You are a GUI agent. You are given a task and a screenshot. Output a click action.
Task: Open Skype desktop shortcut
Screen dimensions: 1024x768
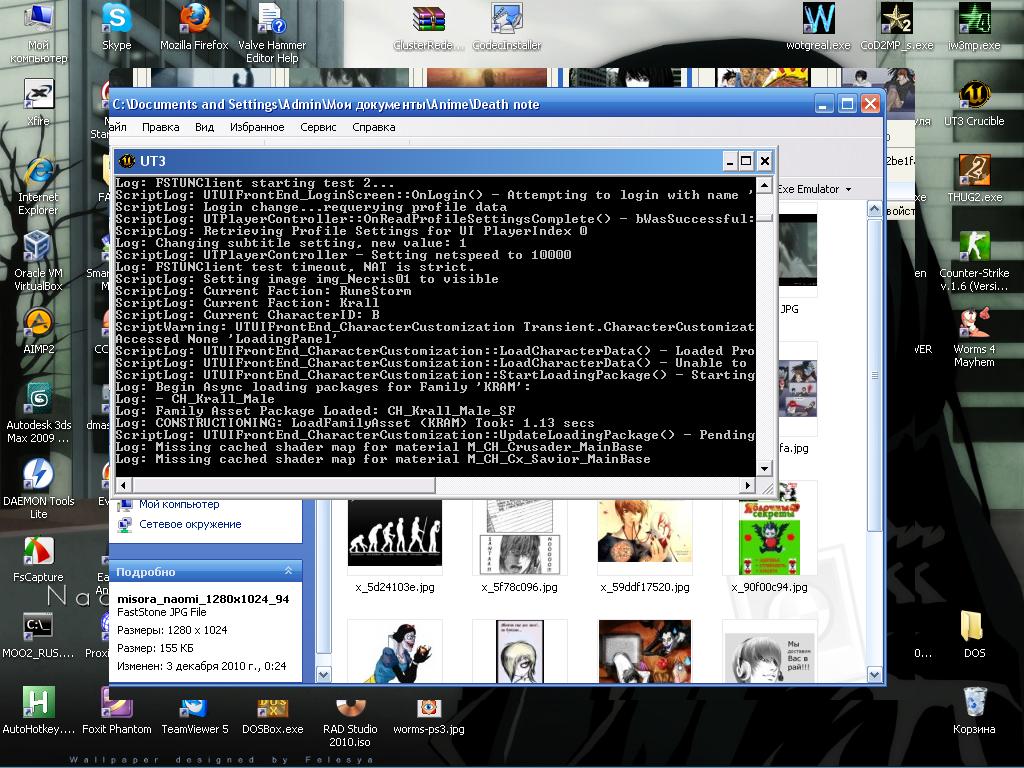click(x=116, y=19)
